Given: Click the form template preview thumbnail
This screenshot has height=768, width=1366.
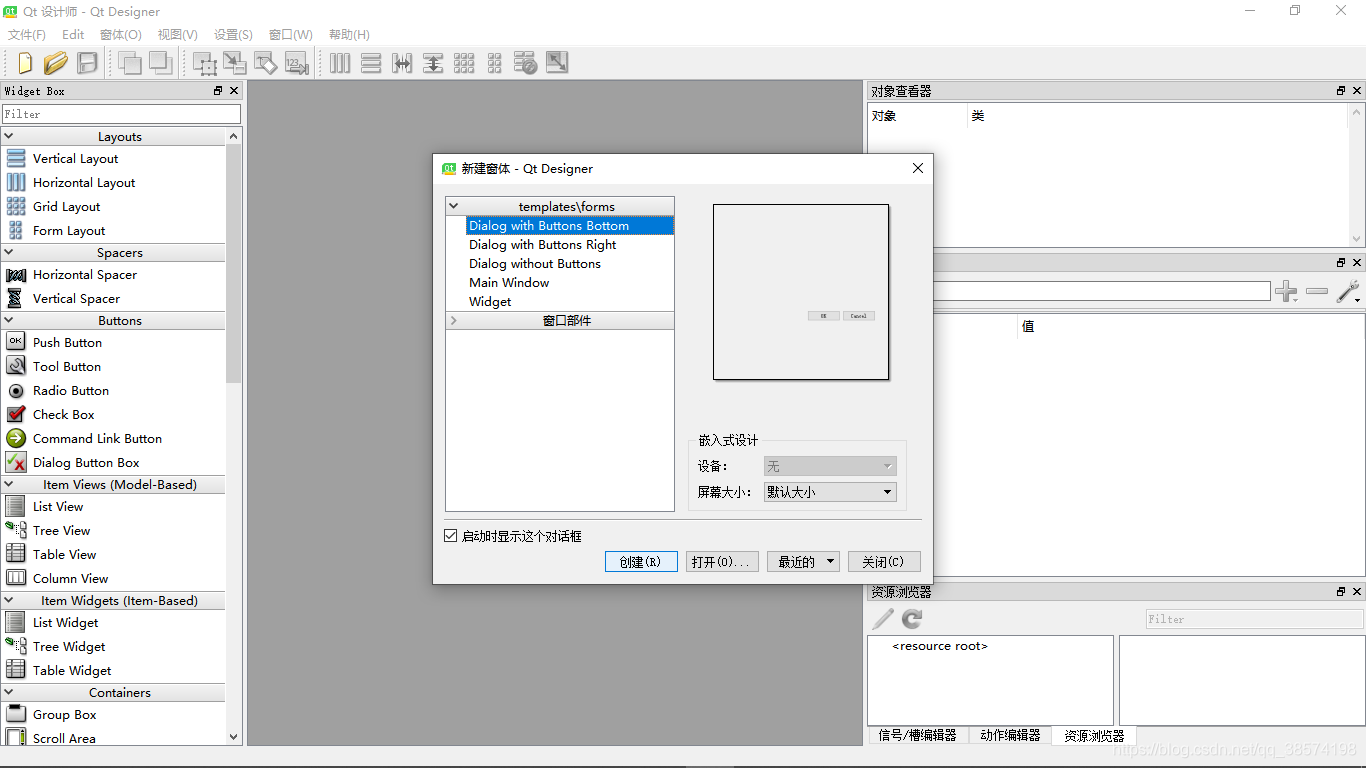Looking at the screenshot, I should pos(801,292).
